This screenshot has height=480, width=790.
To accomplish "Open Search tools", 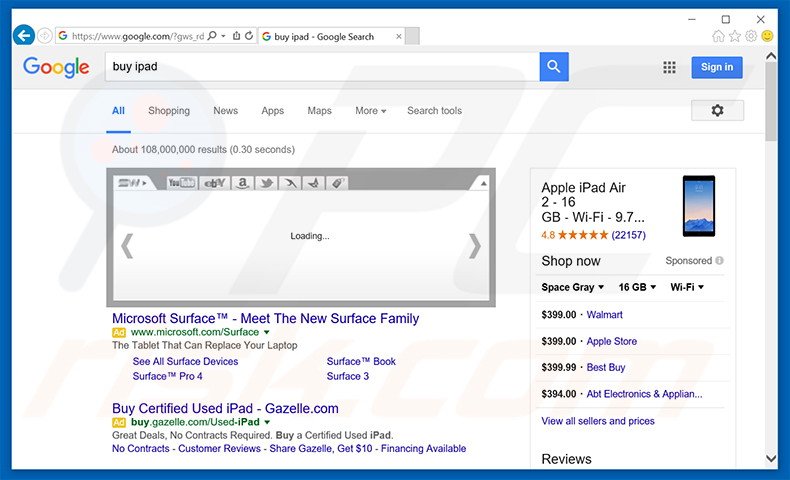I will click(x=434, y=111).
